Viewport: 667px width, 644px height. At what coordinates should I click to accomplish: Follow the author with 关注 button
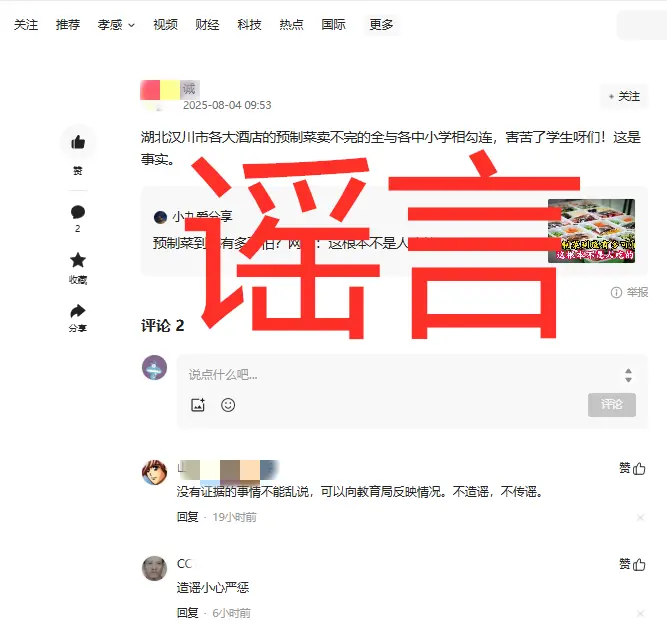(624, 97)
